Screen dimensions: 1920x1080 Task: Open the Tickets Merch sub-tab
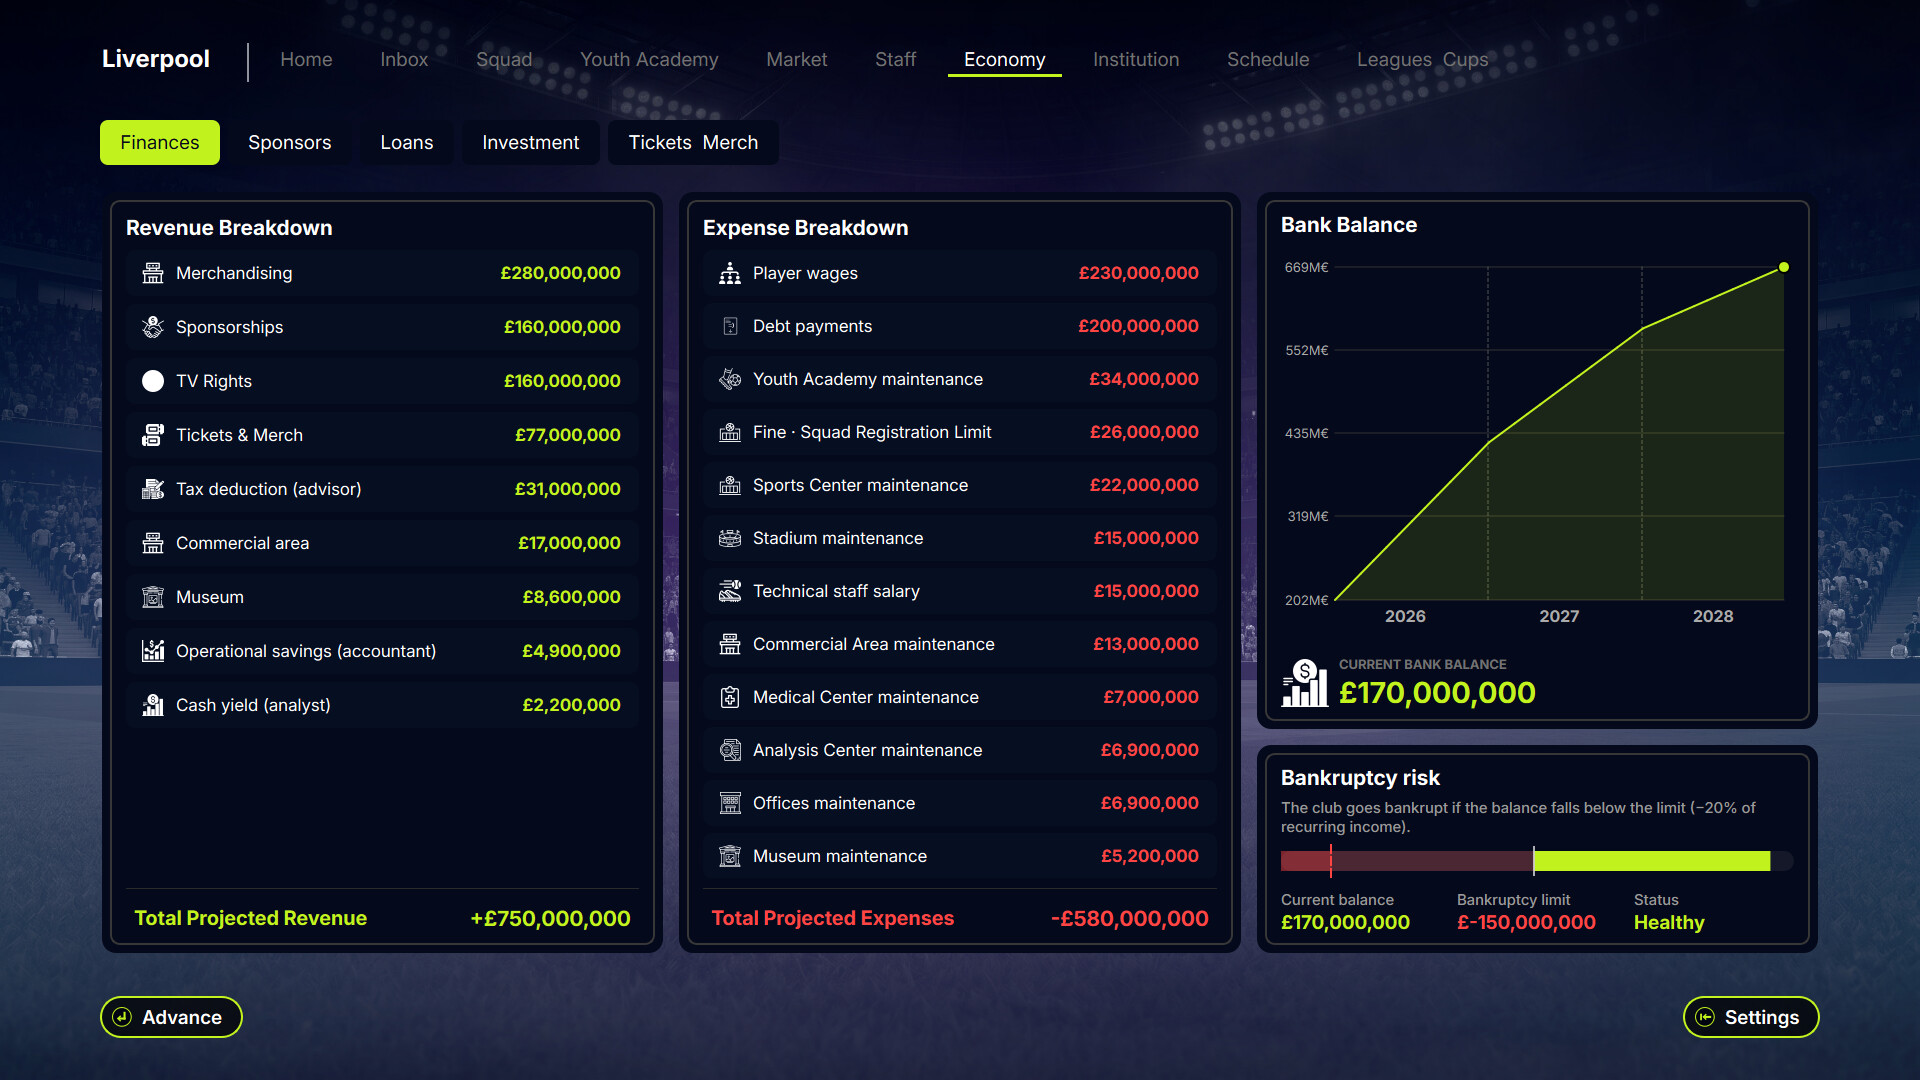pos(693,142)
